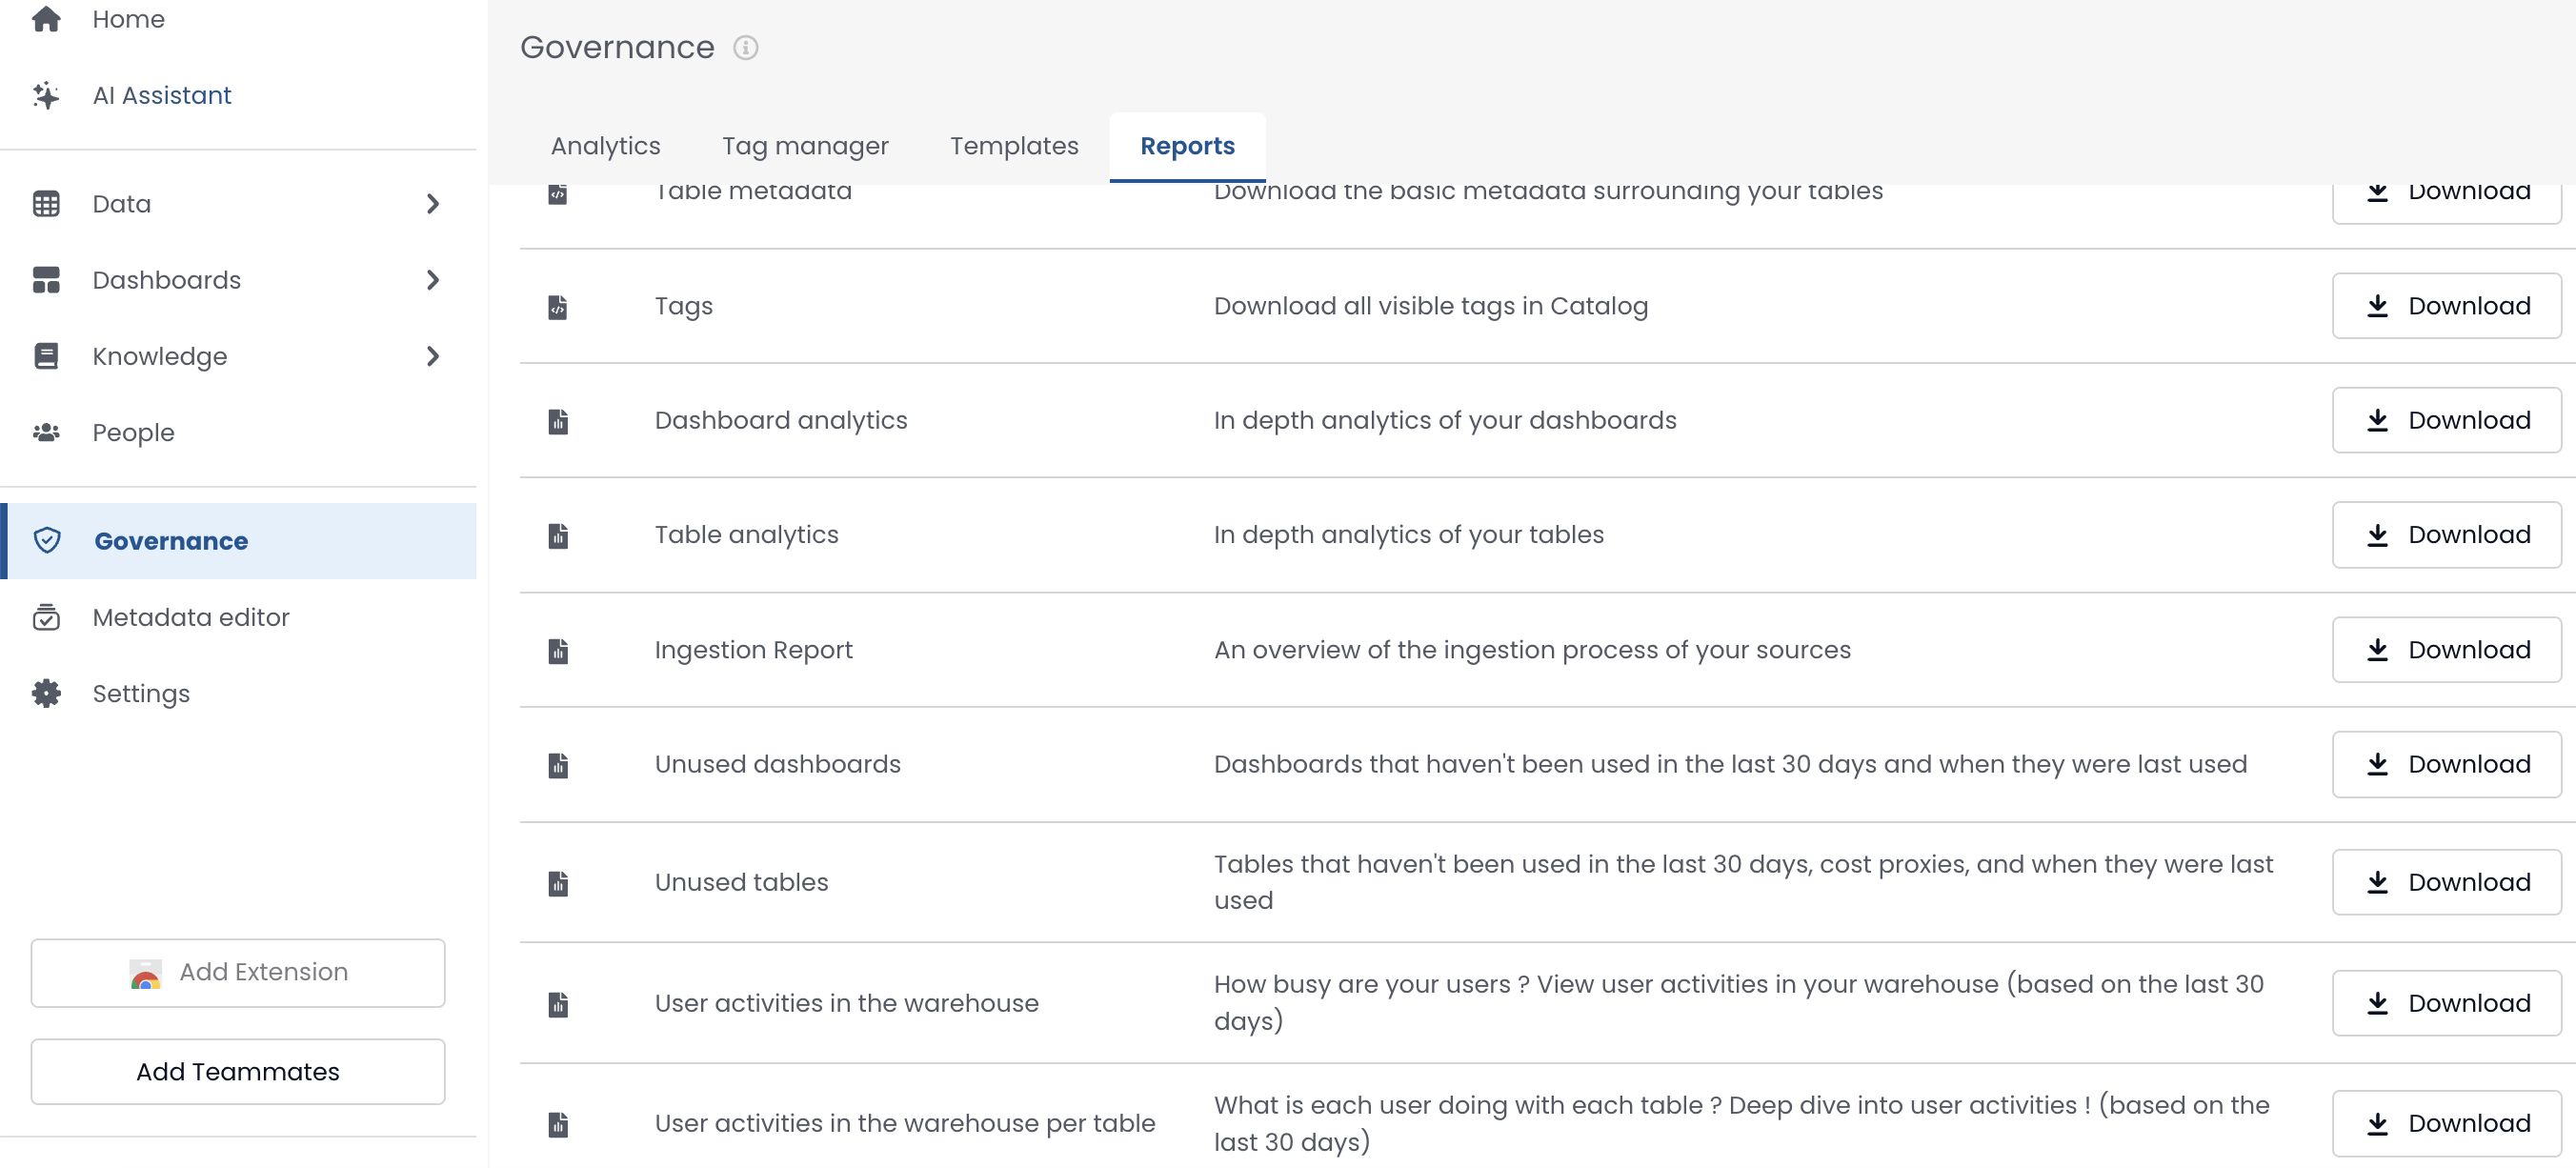Viewport: 2576px width, 1168px height.
Task: Click the Tags report file icon
Action: [x=558, y=307]
